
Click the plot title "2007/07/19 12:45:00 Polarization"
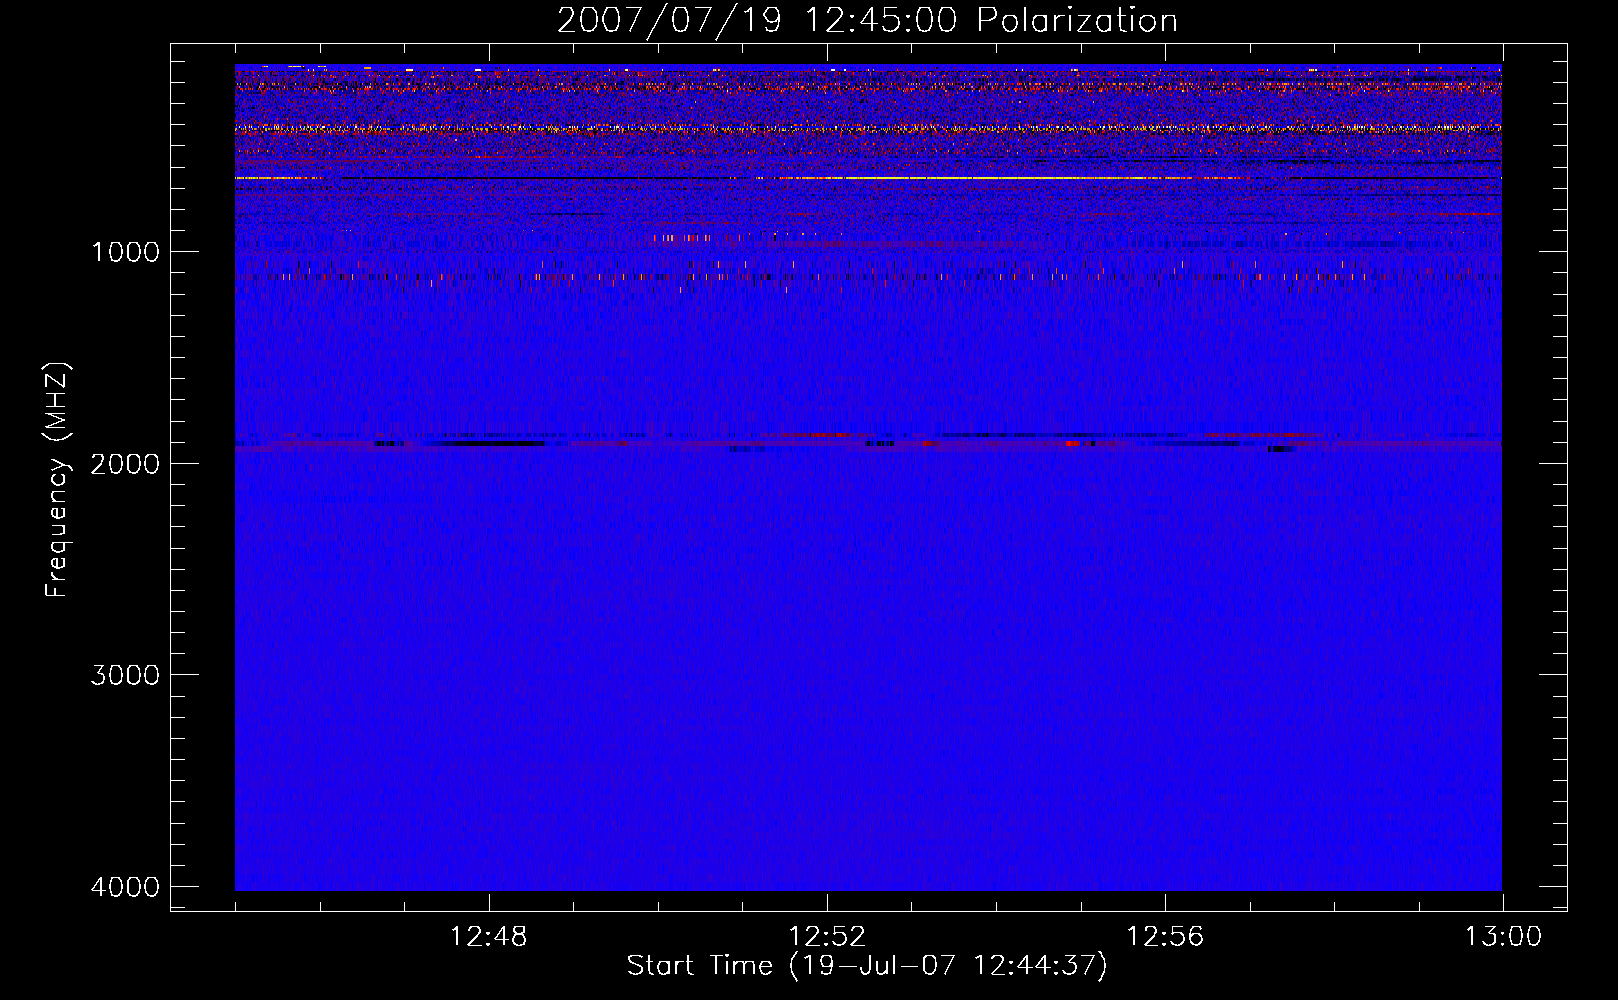pos(867,21)
